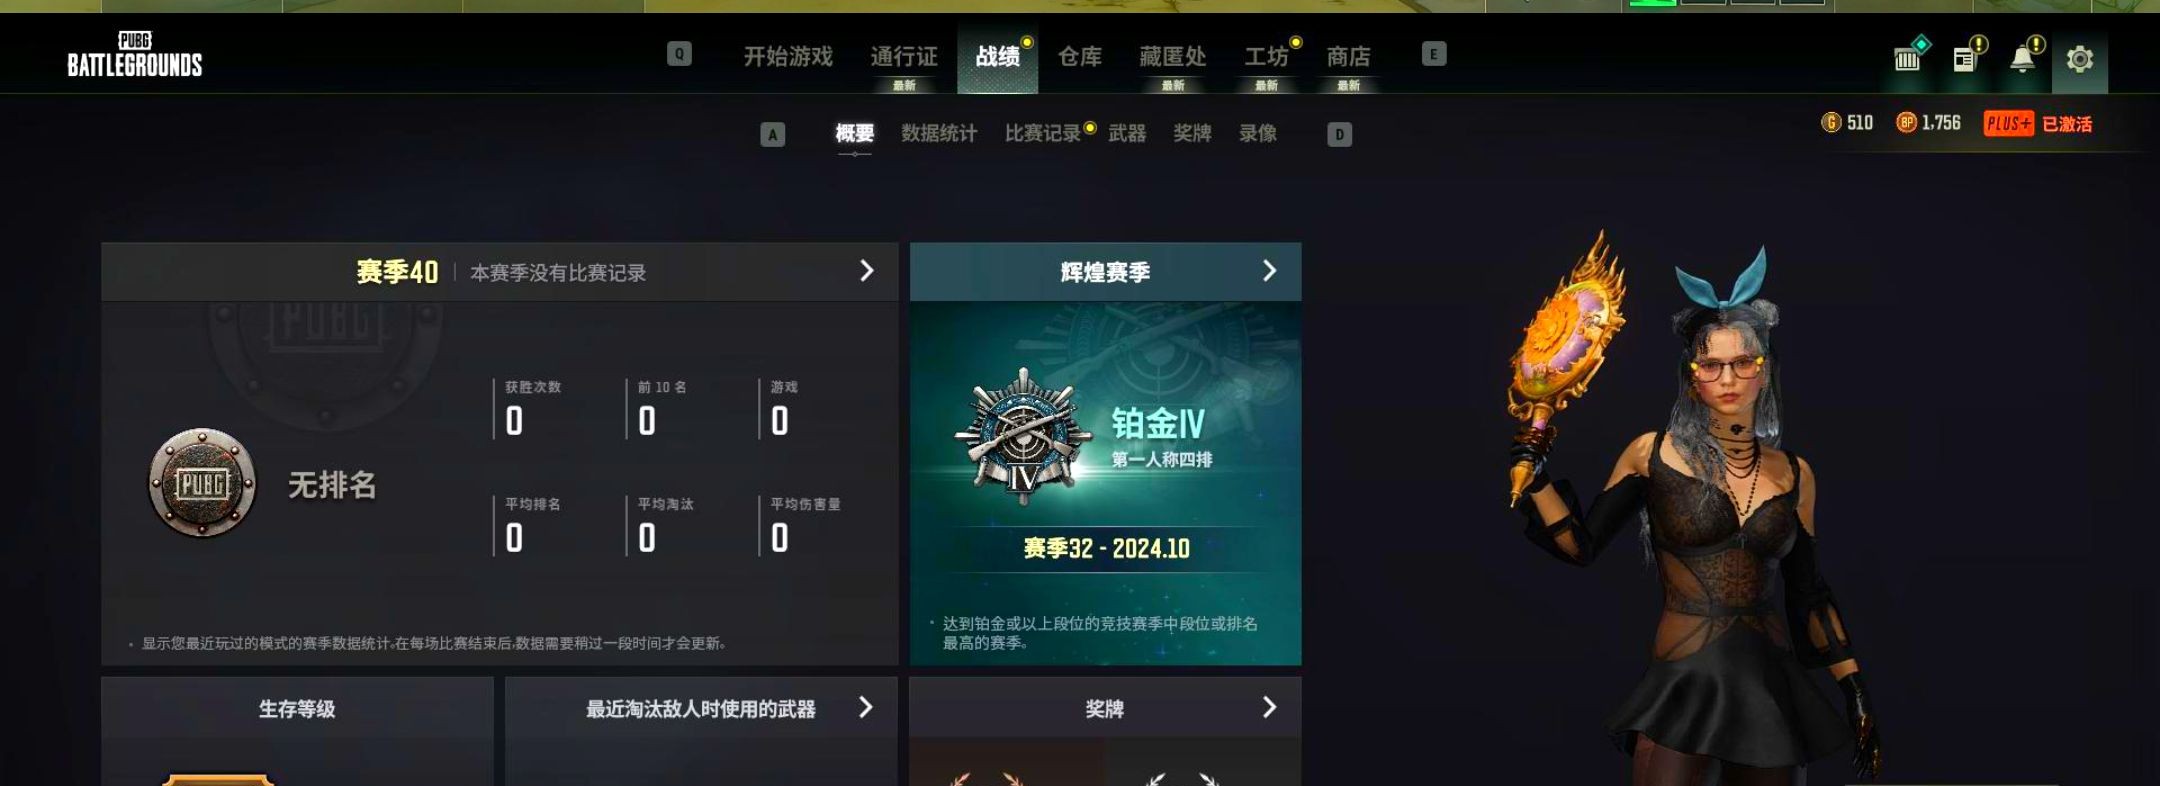Image resolution: width=2160 pixels, height=786 pixels.
Task: Click the unranked PUBG rank emblem
Action: click(202, 484)
